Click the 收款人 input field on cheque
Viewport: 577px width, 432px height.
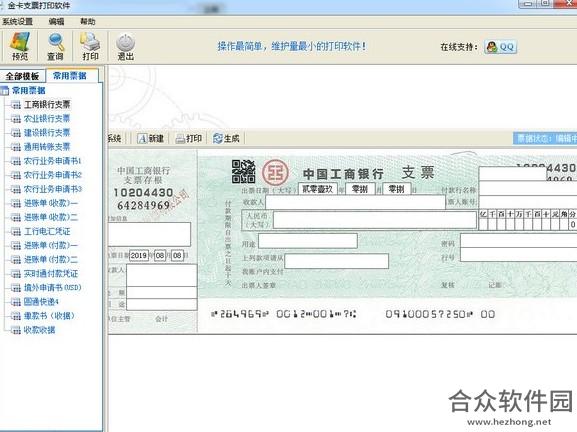pyautogui.click(x=355, y=202)
